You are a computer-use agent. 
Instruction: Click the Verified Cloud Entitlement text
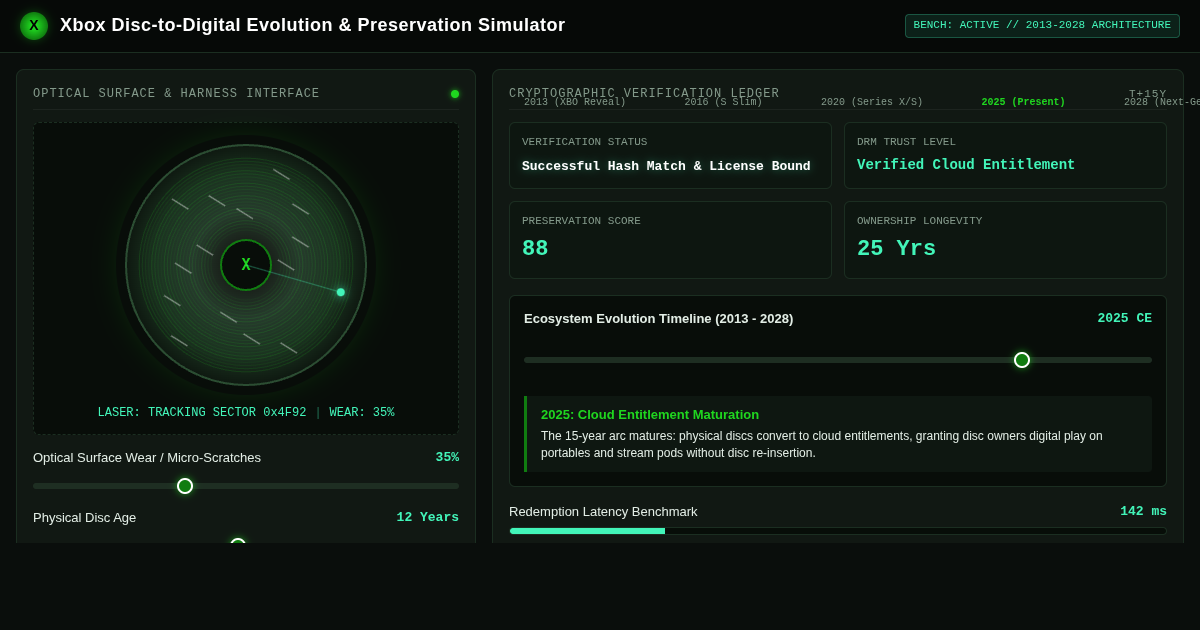[x=966, y=165]
